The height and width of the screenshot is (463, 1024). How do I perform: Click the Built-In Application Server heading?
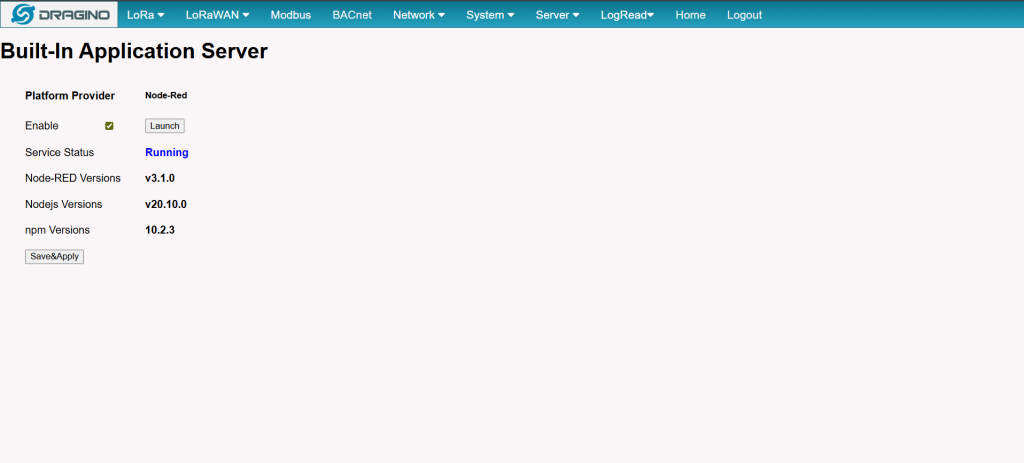134,51
